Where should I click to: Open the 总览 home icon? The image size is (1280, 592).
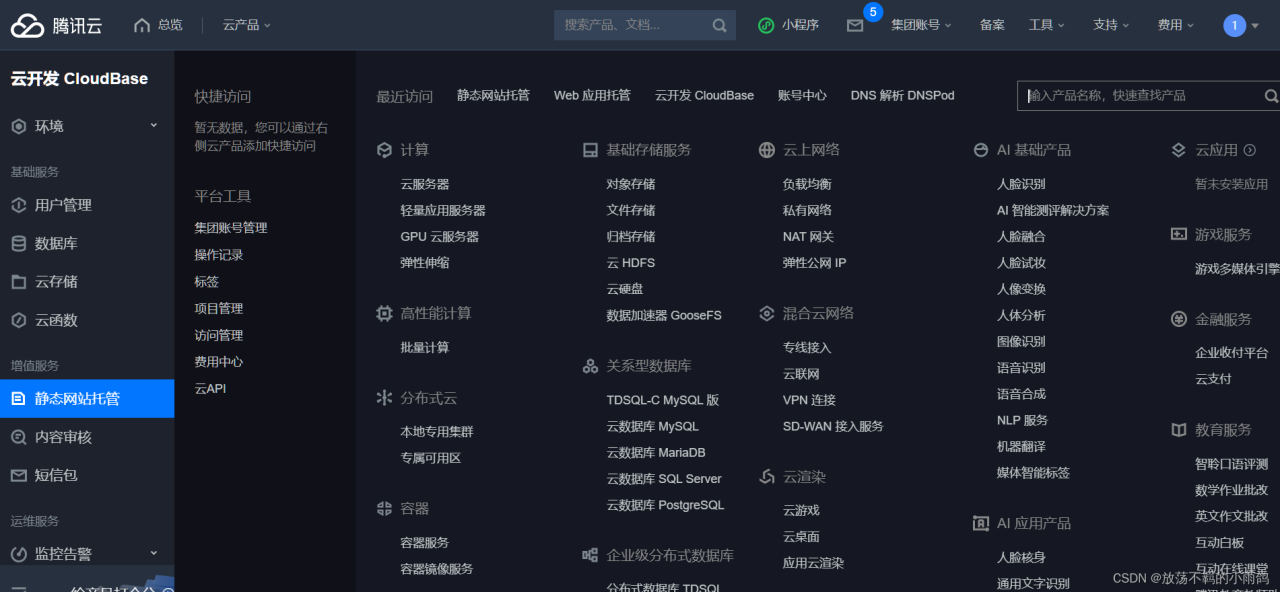tap(142, 25)
